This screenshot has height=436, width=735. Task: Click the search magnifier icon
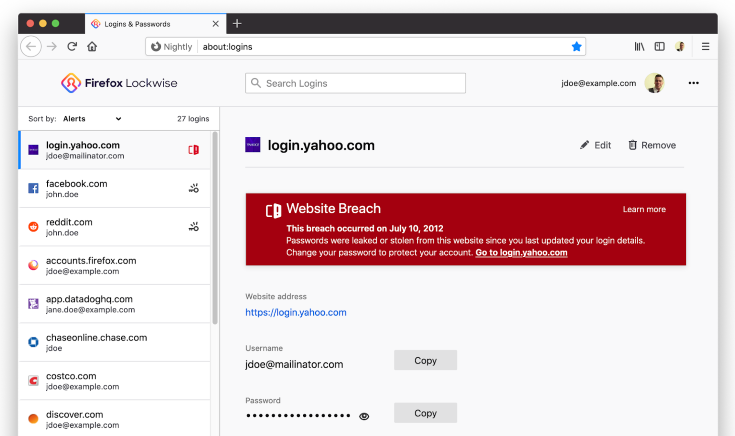[255, 83]
